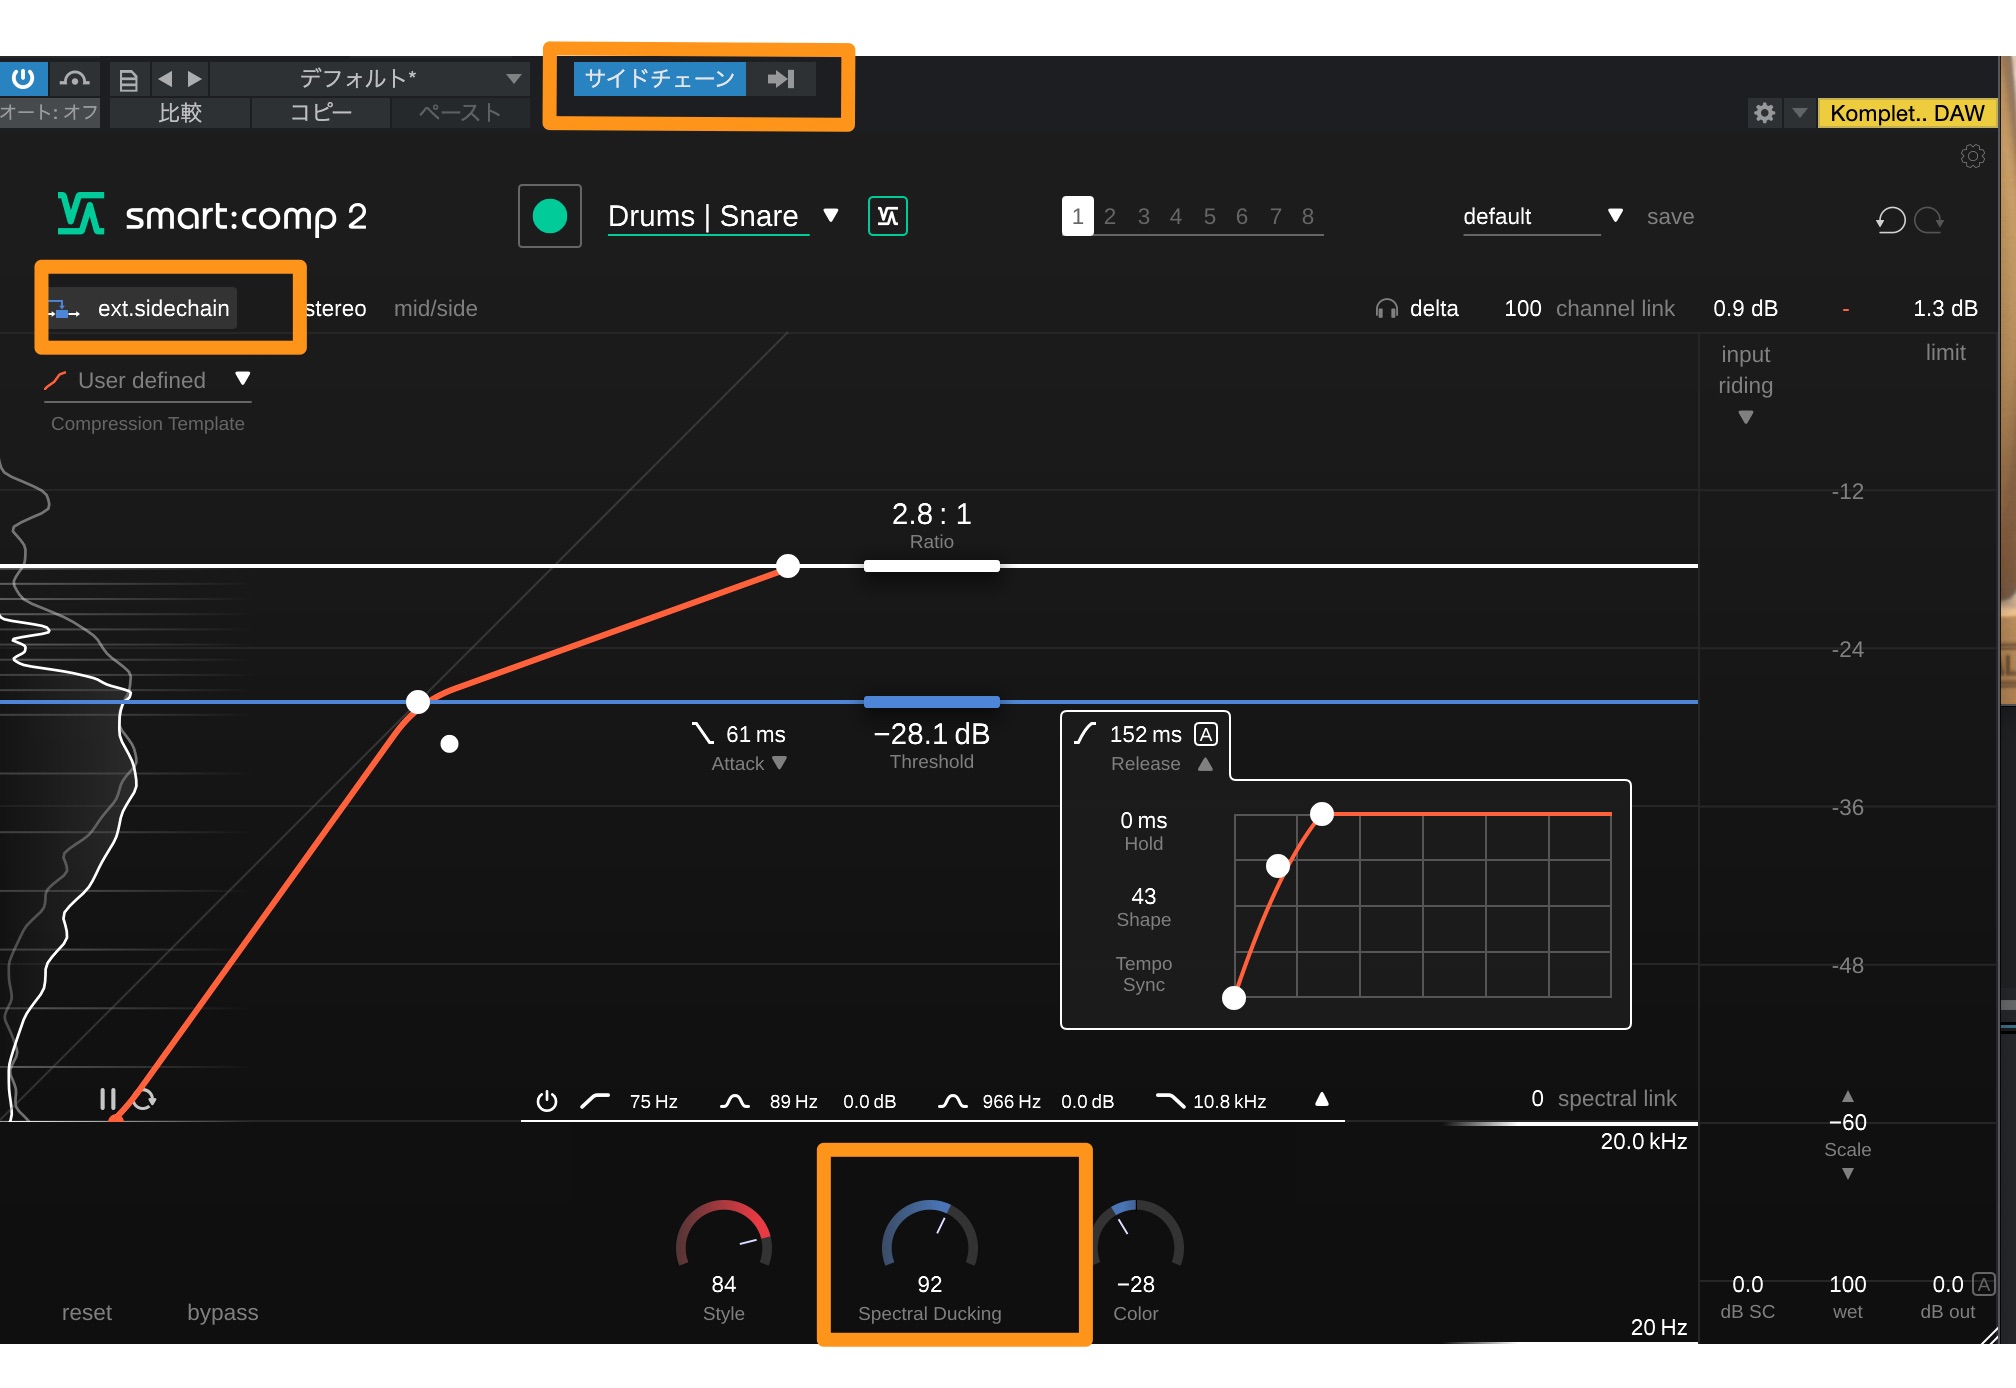
Task: Click the redo arrow icon
Action: coord(1929,219)
